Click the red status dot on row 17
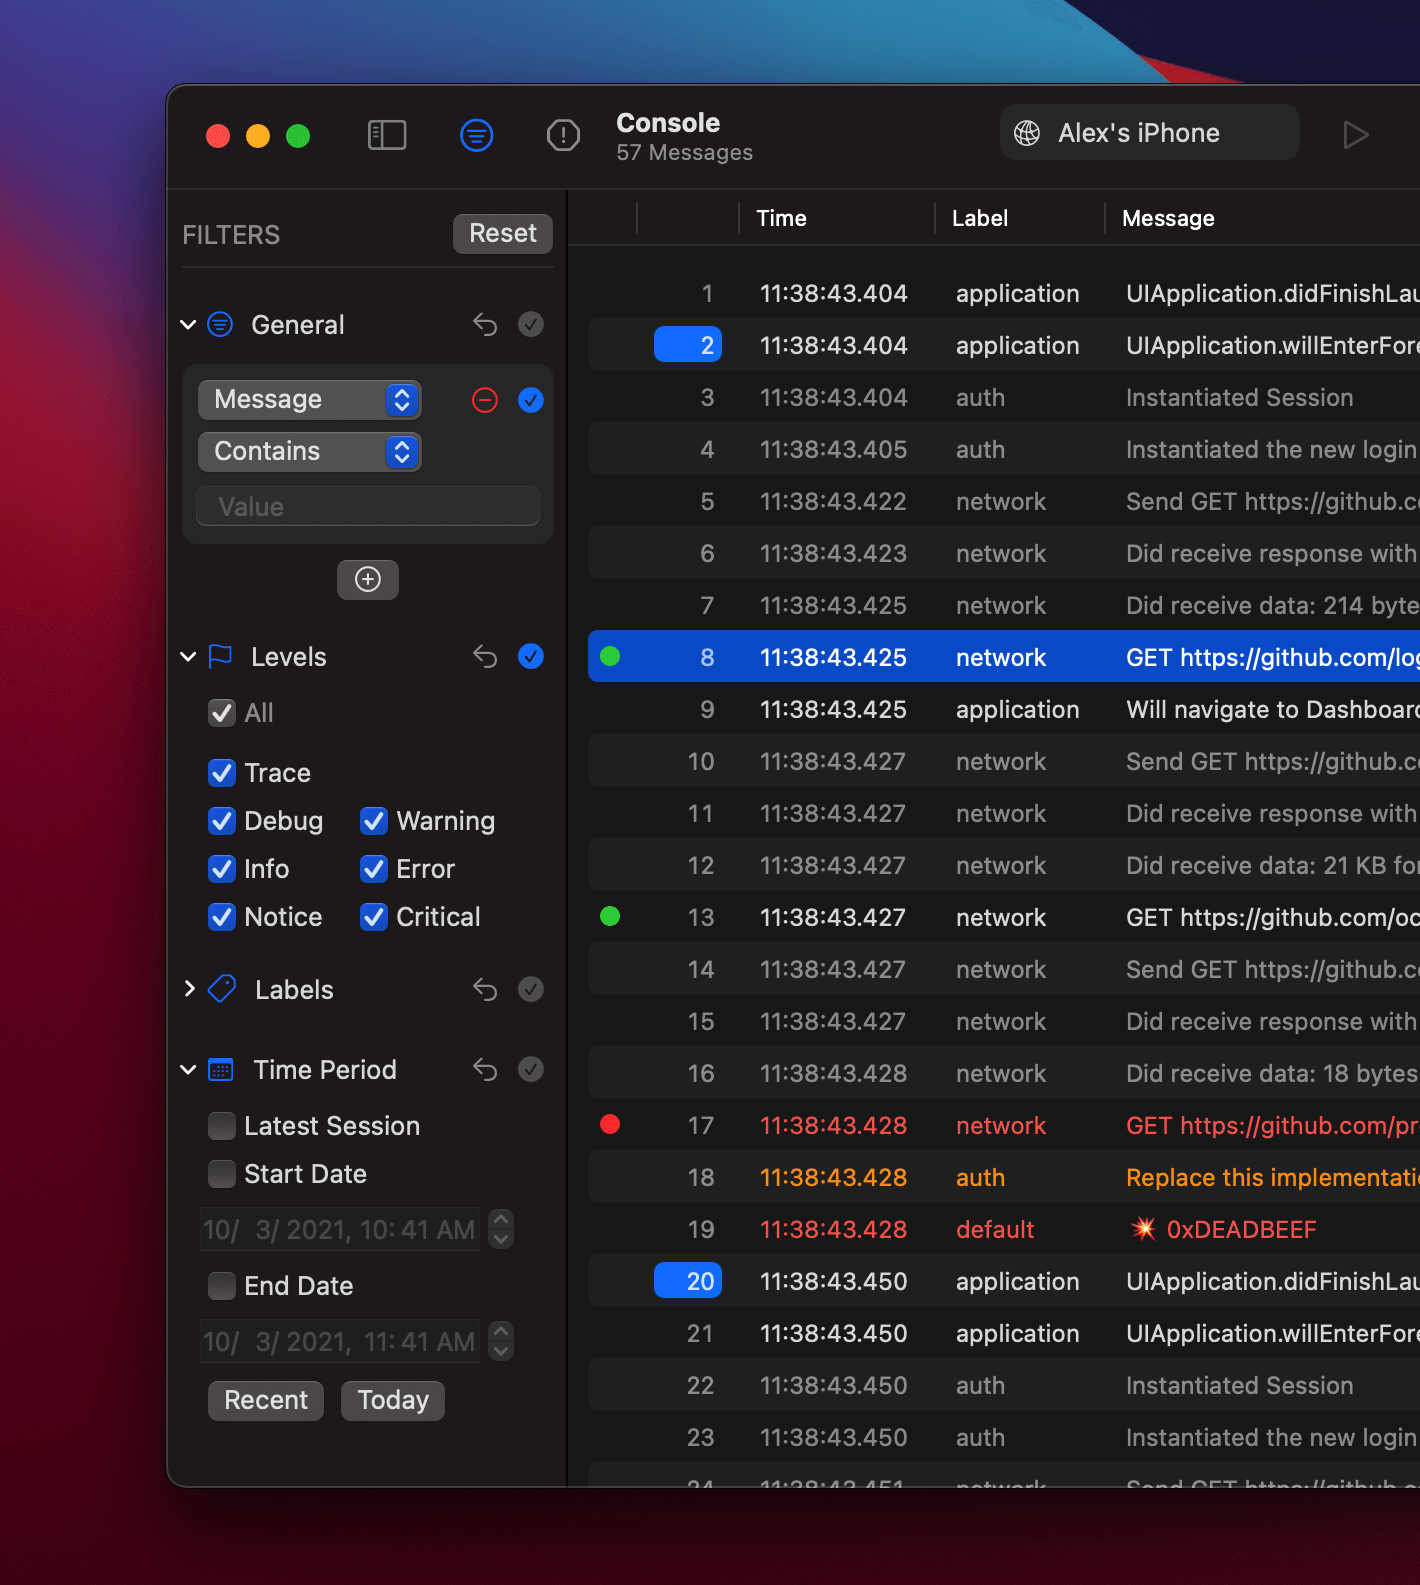 tap(610, 1124)
